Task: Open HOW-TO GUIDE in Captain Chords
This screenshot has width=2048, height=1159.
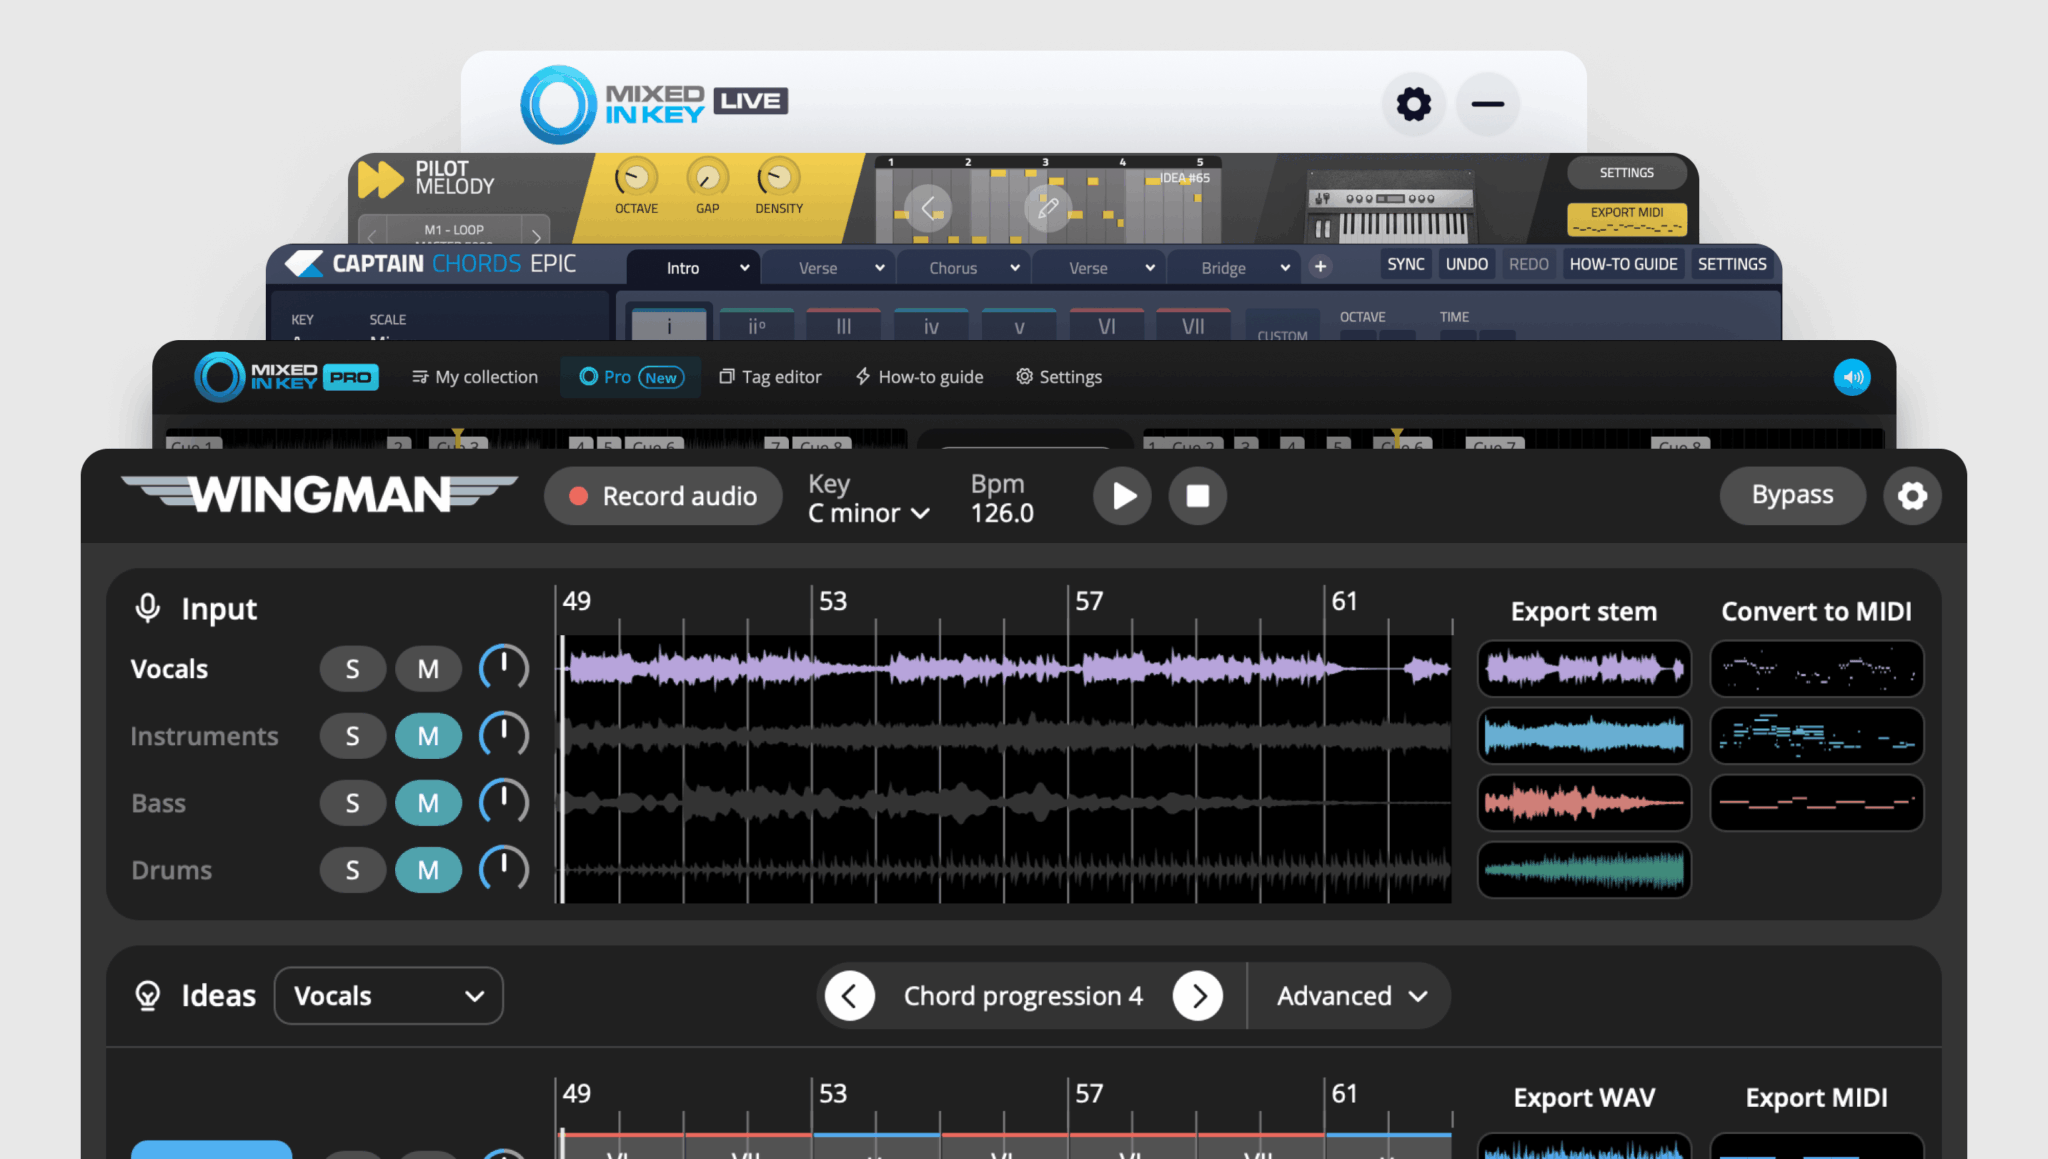Action: click(x=1623, y=264)
